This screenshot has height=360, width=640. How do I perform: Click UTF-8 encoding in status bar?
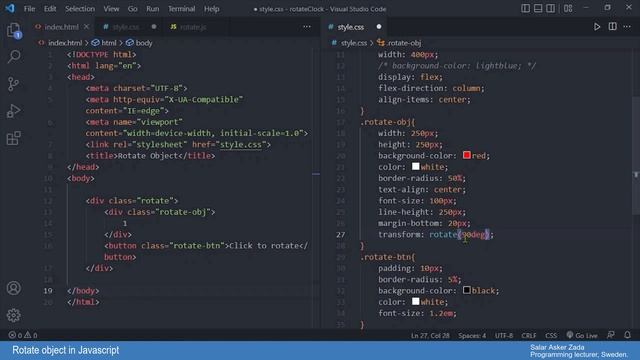click(x=504, y=336)
